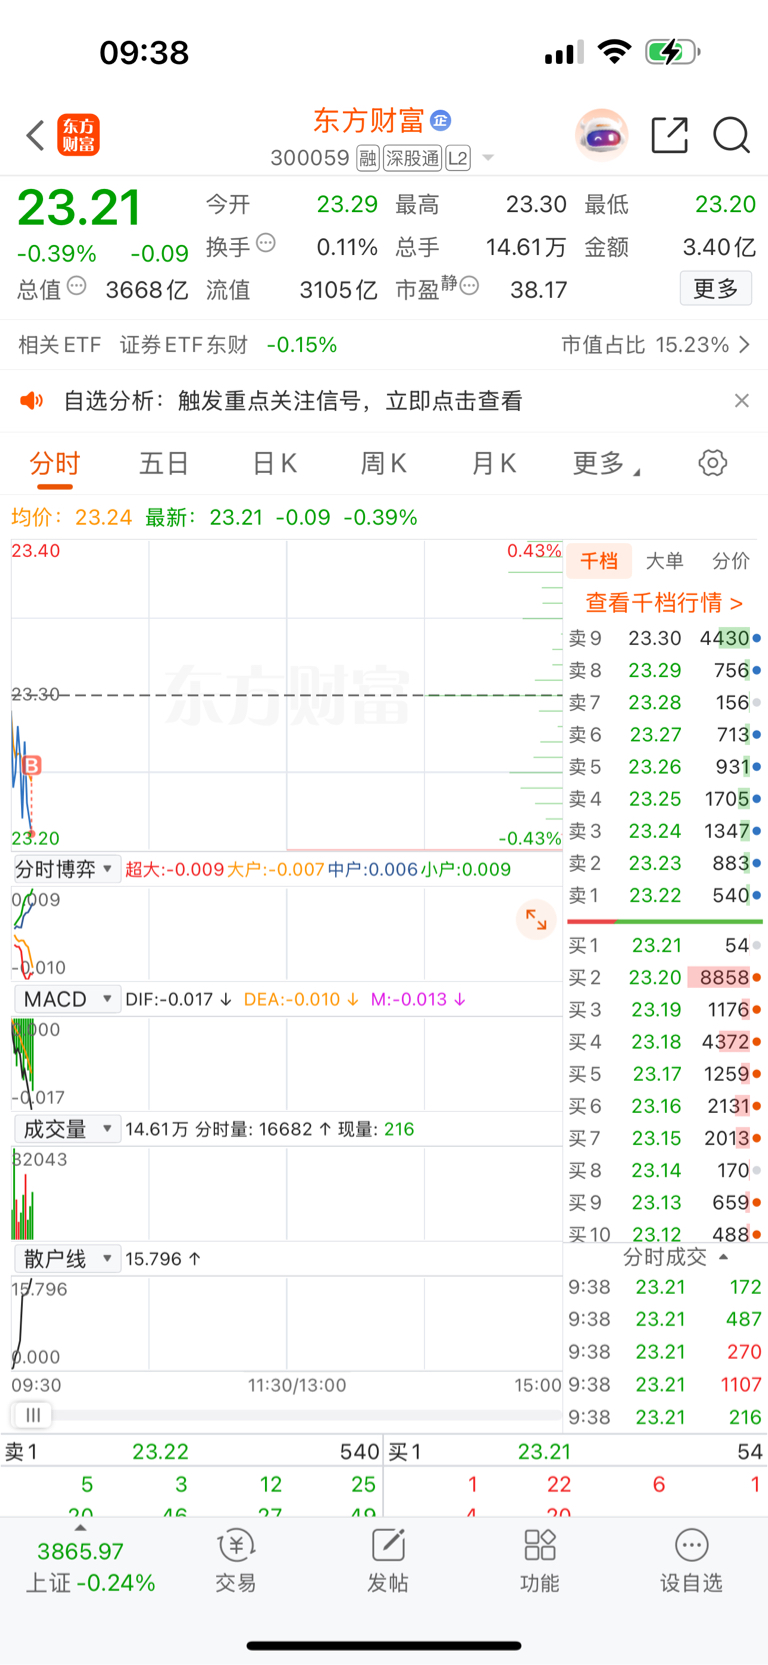Tap the 9:38 trade with 1107 volume
The height and width of the screenshot is (1665, 768).
665,1384
